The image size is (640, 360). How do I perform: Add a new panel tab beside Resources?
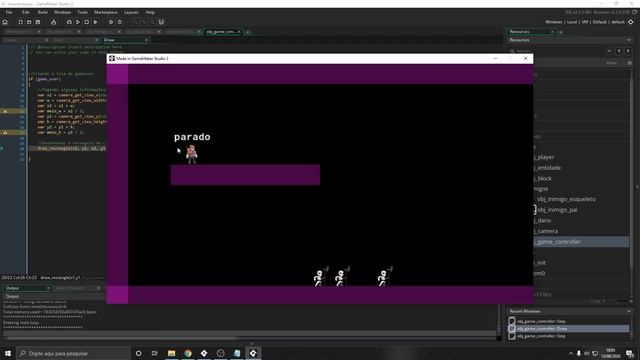tap(561, 32)
